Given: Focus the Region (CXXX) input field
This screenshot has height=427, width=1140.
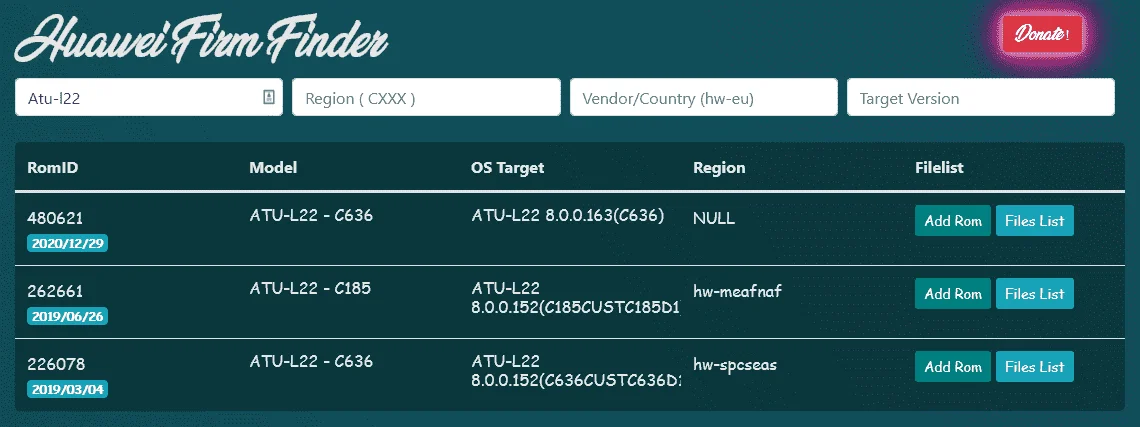Looking at the screenshot, I should point(426,97).
